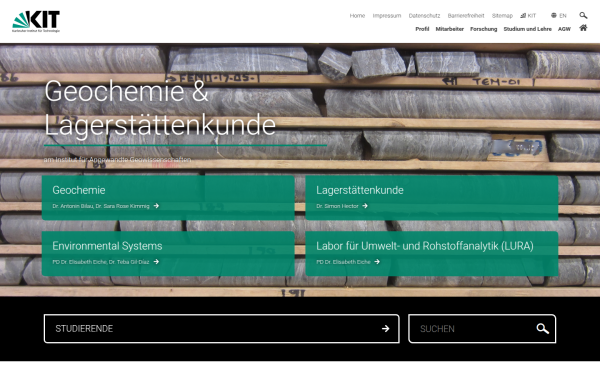Open Impressum page

(387, 16)
